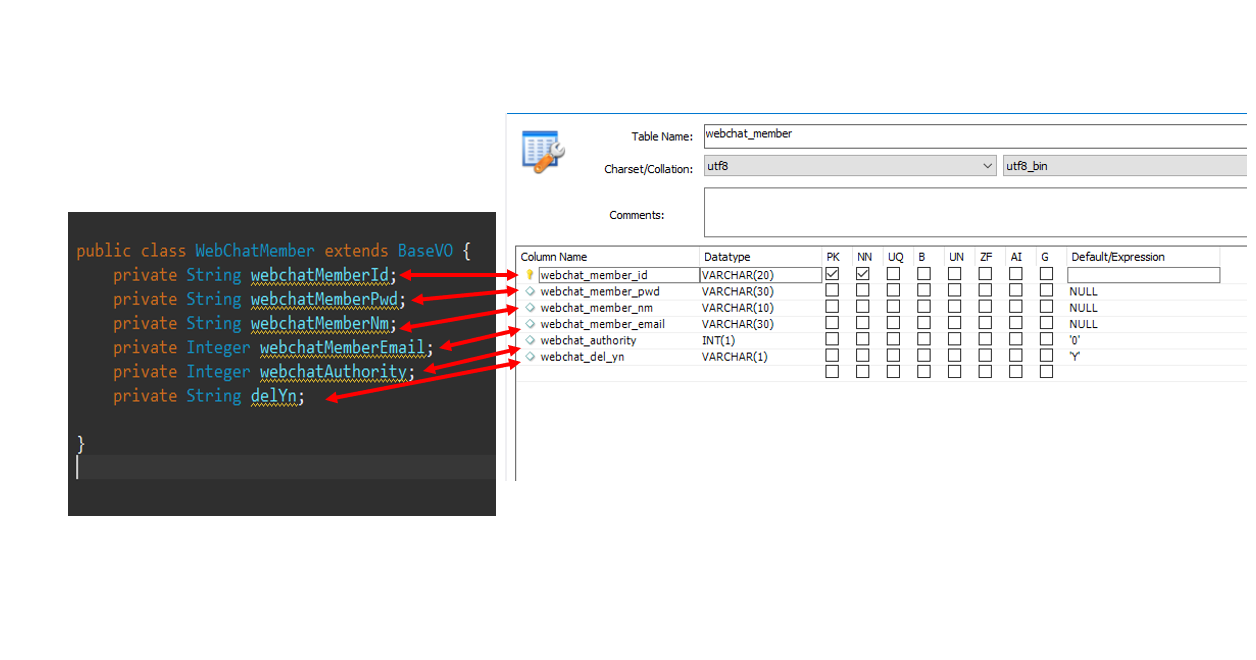Select the webchat_authority column name
1256x660 pixels.
(x=589, y=340)
